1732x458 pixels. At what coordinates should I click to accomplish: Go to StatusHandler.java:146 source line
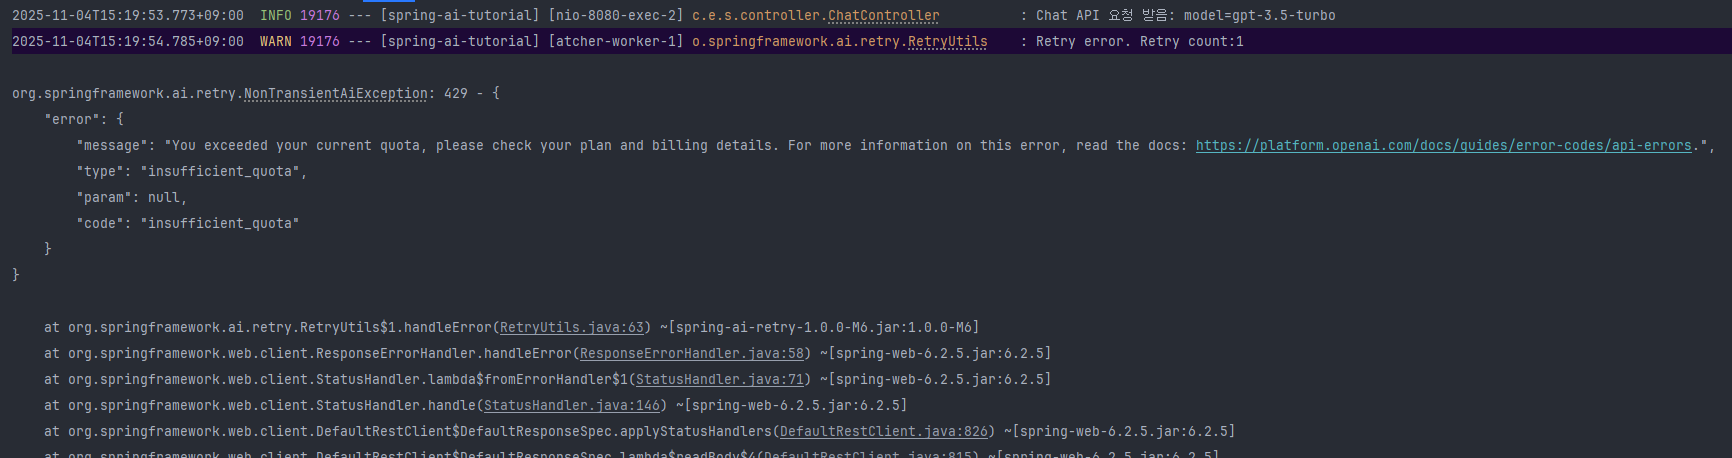tap(571, 406)
